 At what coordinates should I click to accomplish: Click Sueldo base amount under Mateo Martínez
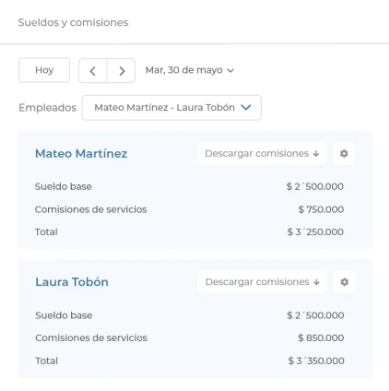point(315,187)
